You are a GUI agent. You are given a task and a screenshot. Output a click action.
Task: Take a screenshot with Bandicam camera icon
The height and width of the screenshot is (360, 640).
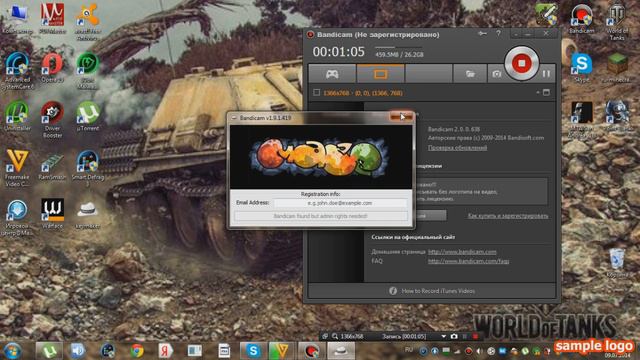click(x=496, y=74)
